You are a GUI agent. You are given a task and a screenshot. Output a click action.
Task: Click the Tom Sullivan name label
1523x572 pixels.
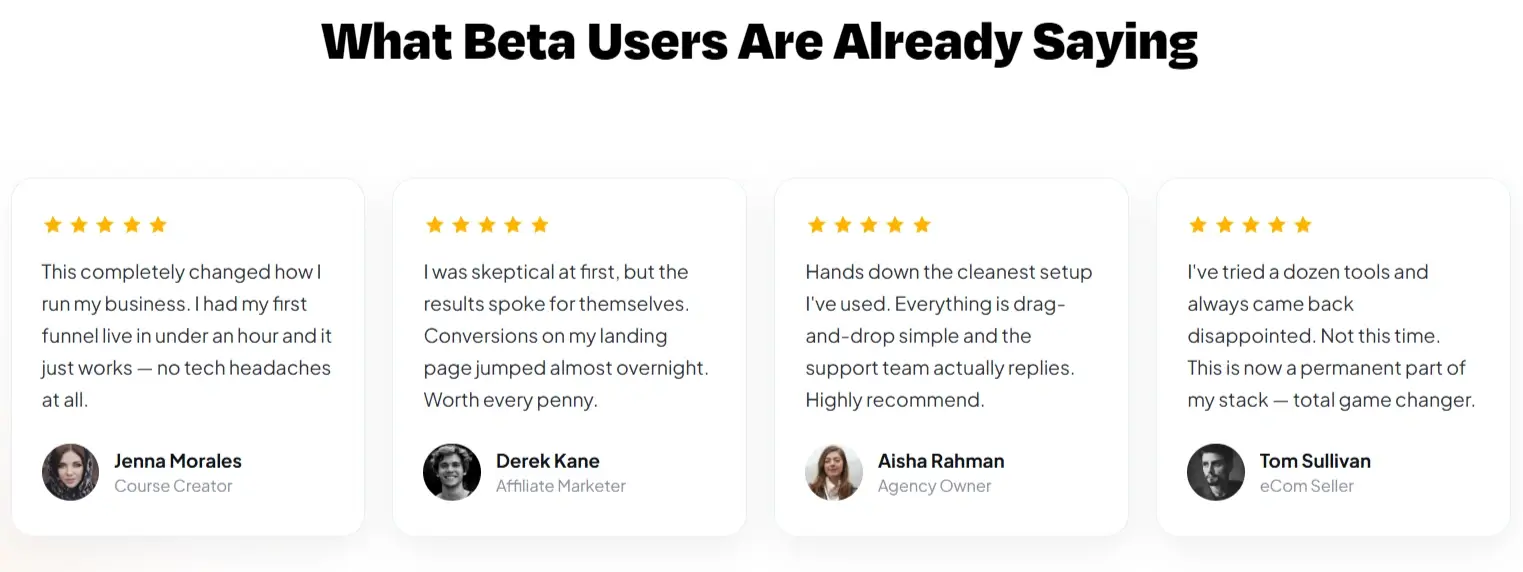coord(1315,461)
